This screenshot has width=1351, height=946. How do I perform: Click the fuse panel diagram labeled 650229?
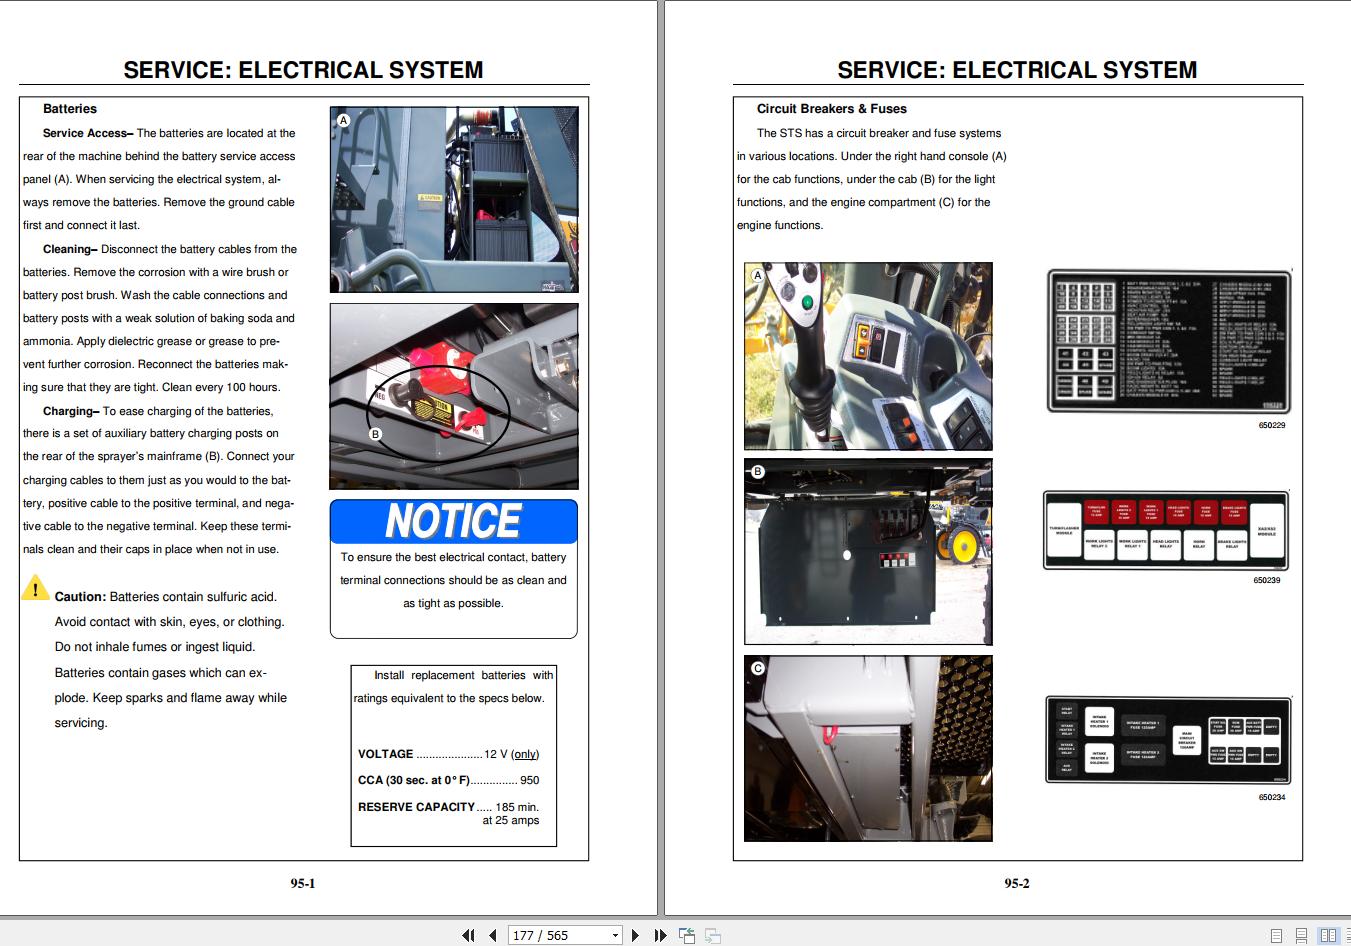(1167, 341)
